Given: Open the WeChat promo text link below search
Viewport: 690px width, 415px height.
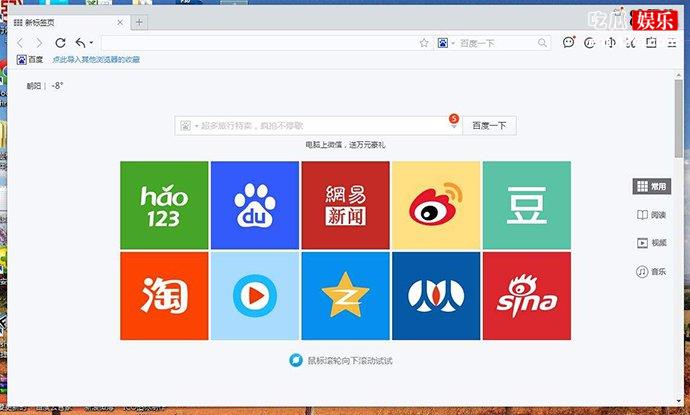Looking at the screenshot, I should 345,145.
